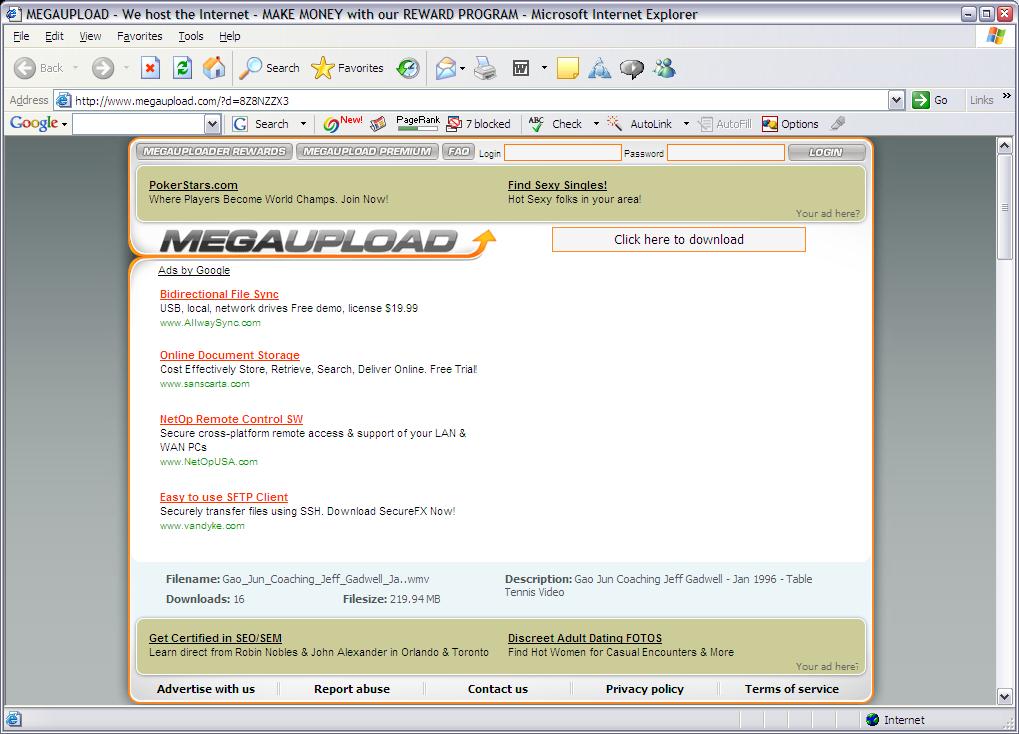Click Megauploader Rewards button
Screen dimensions: 1019x734
point(214,151)
